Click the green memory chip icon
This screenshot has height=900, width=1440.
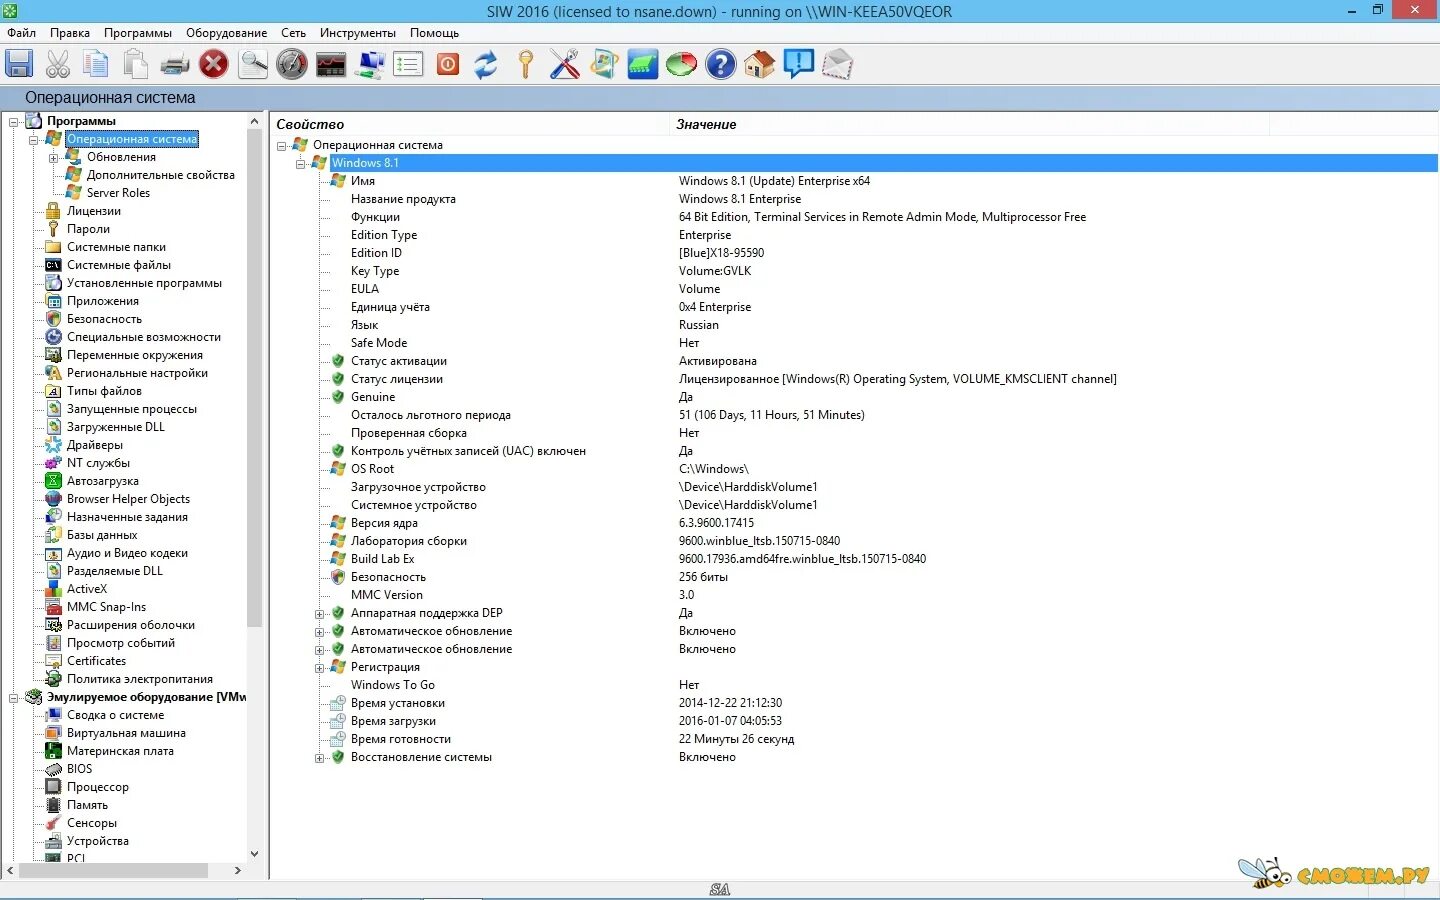point(643,64)
